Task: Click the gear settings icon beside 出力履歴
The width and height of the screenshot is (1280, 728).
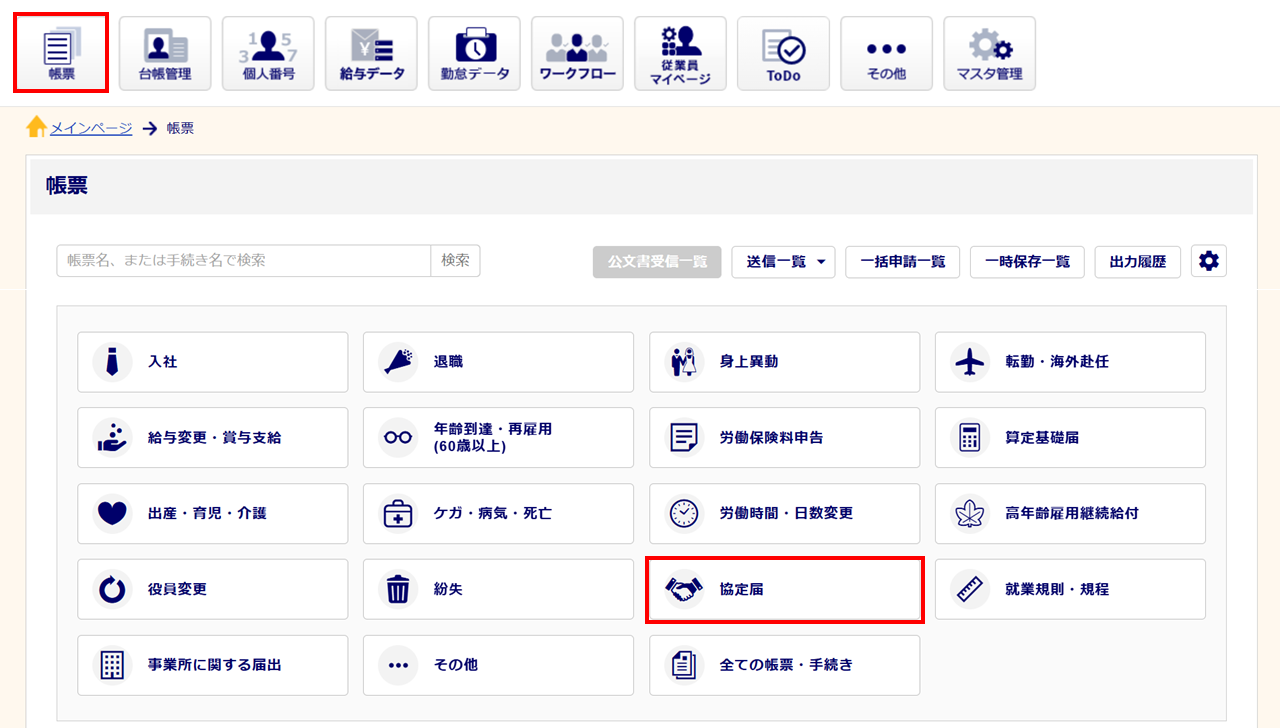Action: tap(1208, 261)
